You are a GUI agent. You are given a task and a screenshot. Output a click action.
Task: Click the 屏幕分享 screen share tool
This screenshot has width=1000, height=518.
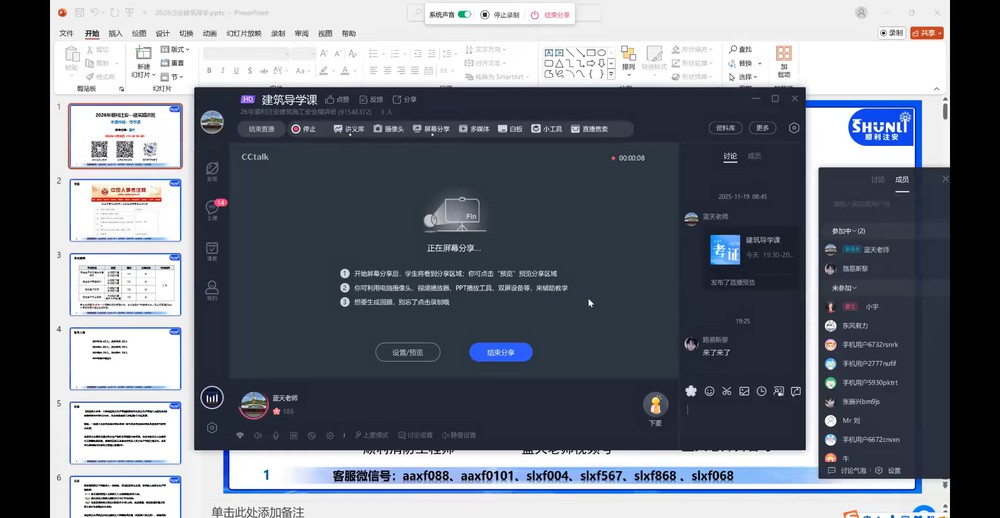click(x=431, y=129)
